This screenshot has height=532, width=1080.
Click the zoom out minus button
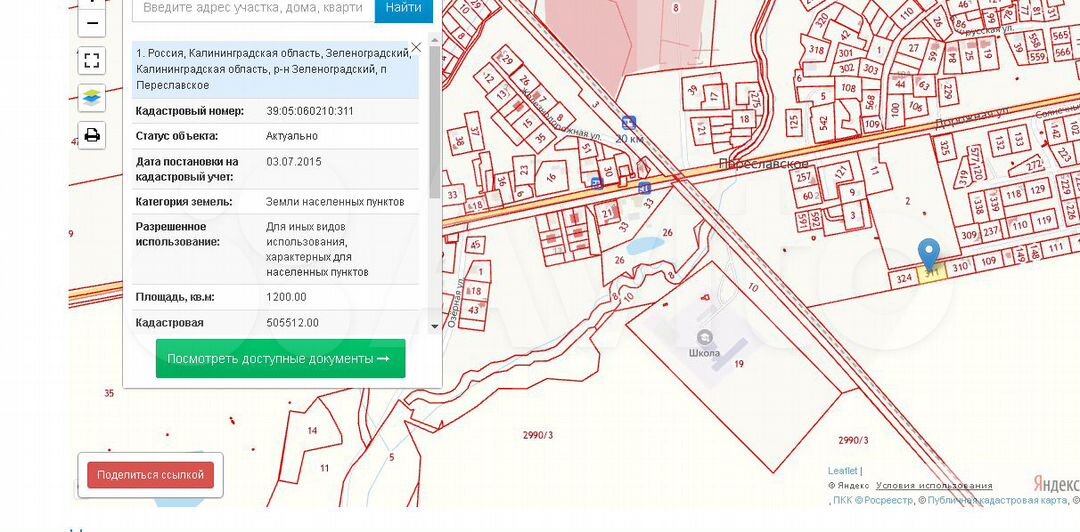click(92, 22)
